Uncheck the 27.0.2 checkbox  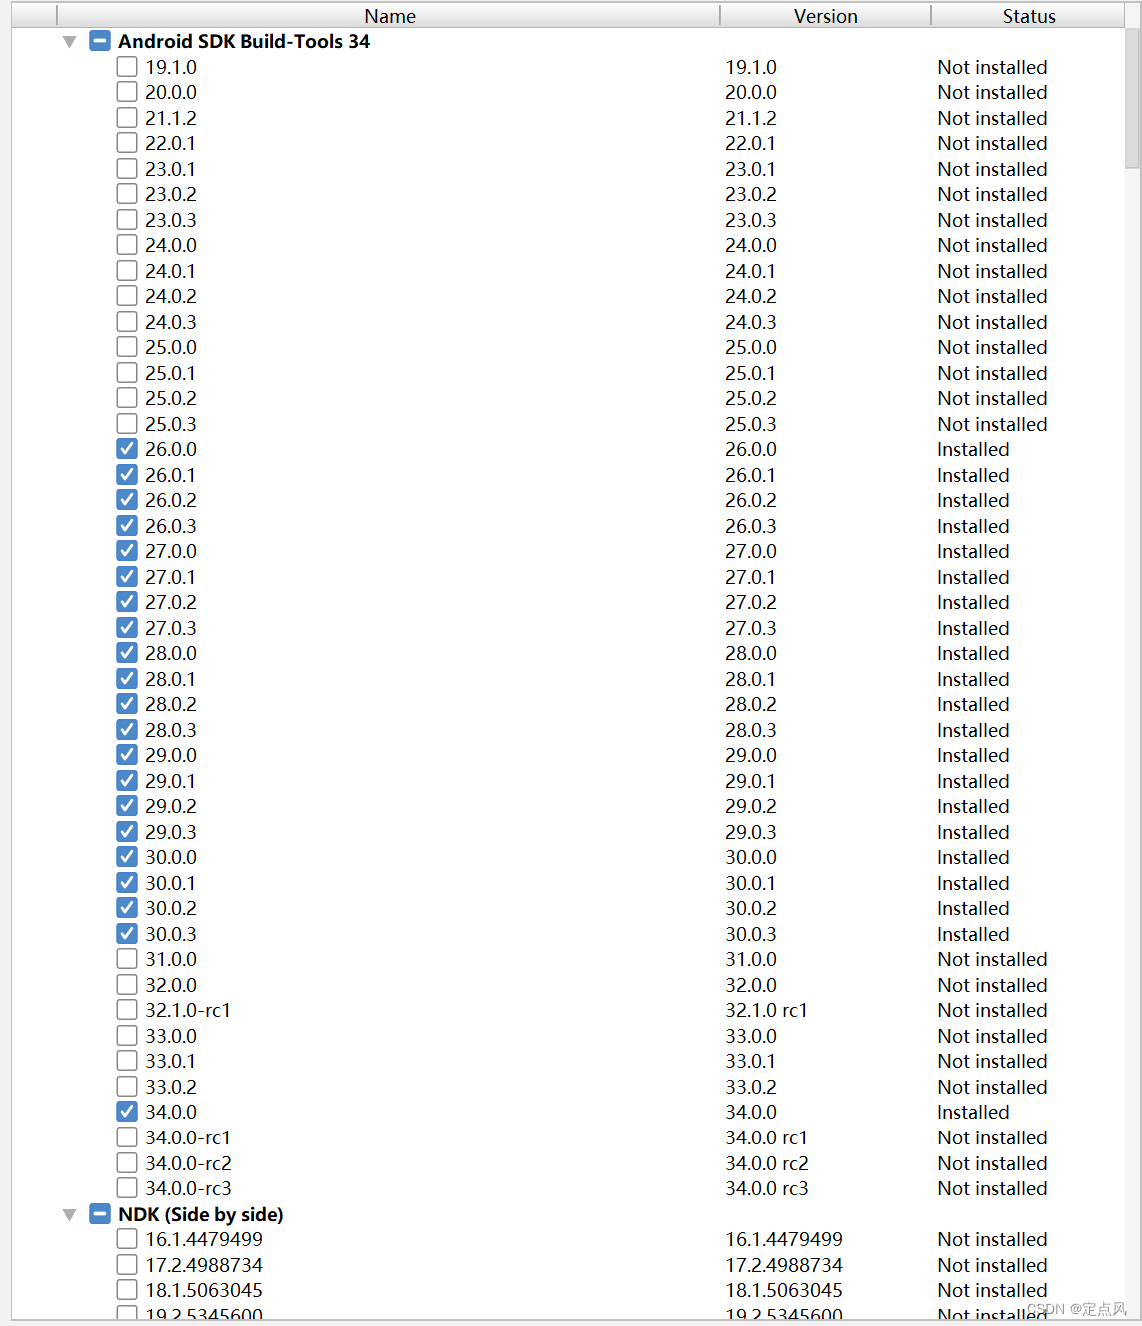pos(127,602)
